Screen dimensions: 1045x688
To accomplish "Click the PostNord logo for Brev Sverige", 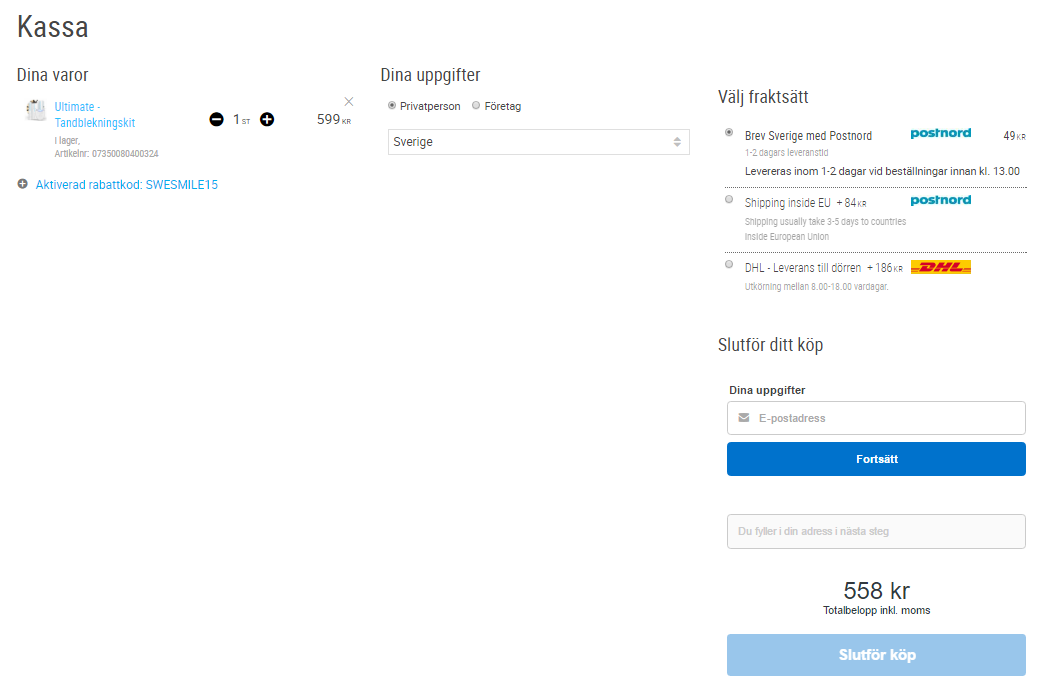I will (940, 134).
